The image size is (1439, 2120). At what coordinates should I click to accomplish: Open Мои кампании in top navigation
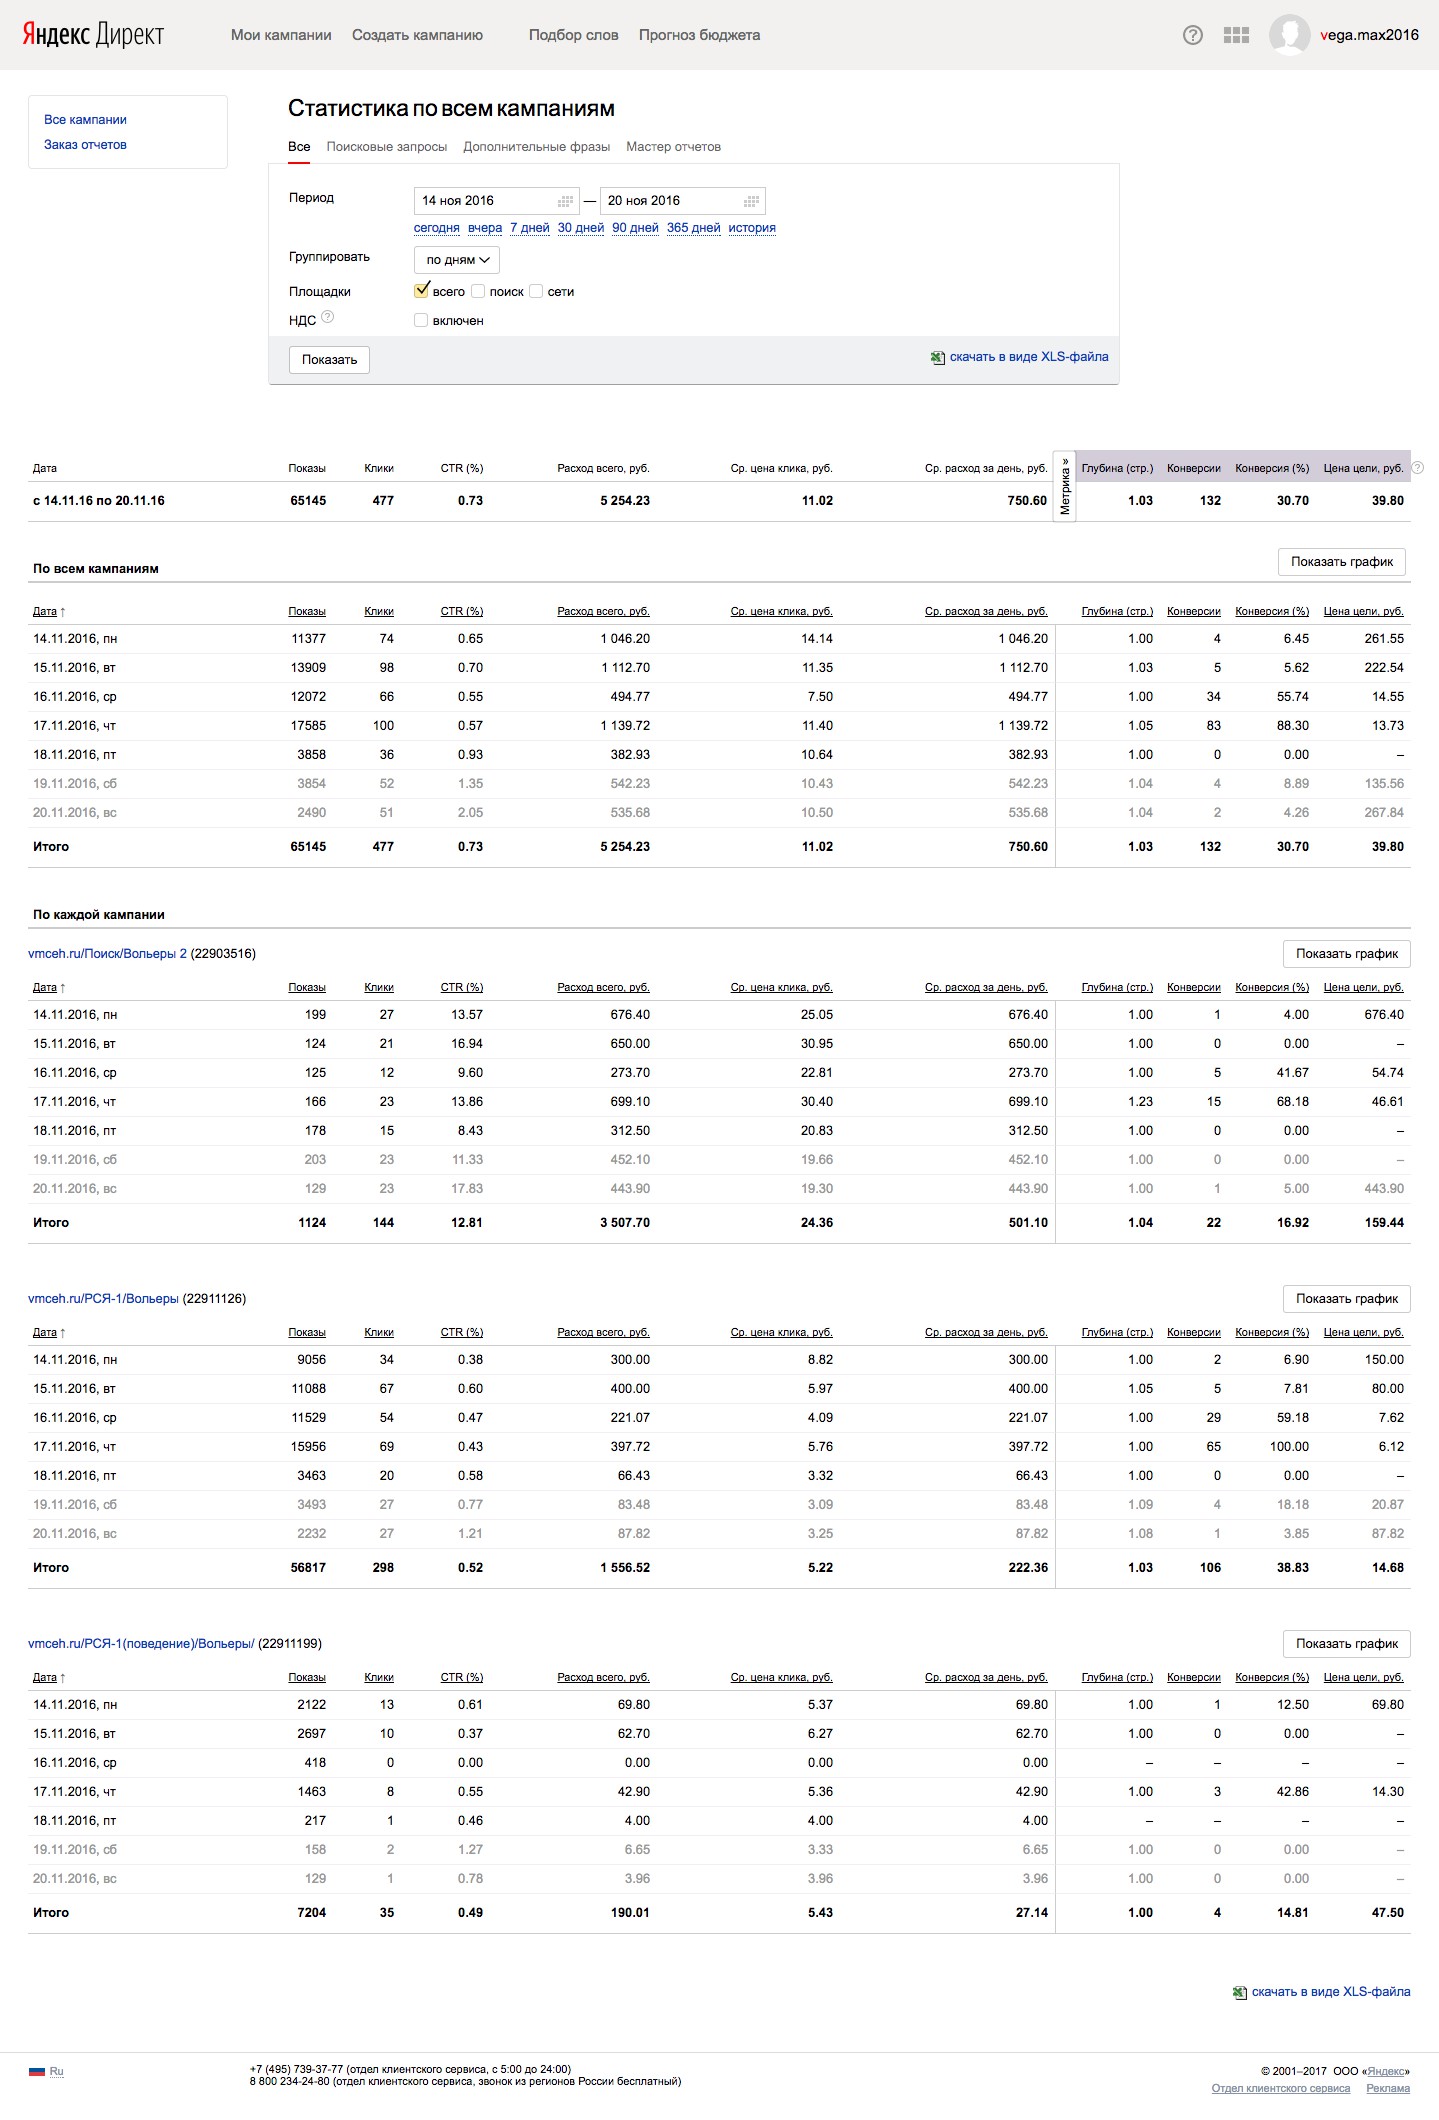point(281,35)
